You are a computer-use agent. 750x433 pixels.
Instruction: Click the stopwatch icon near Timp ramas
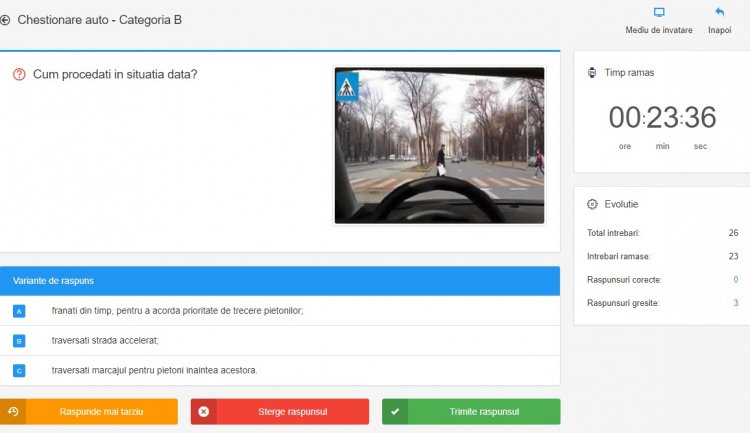tap(592, 73)
